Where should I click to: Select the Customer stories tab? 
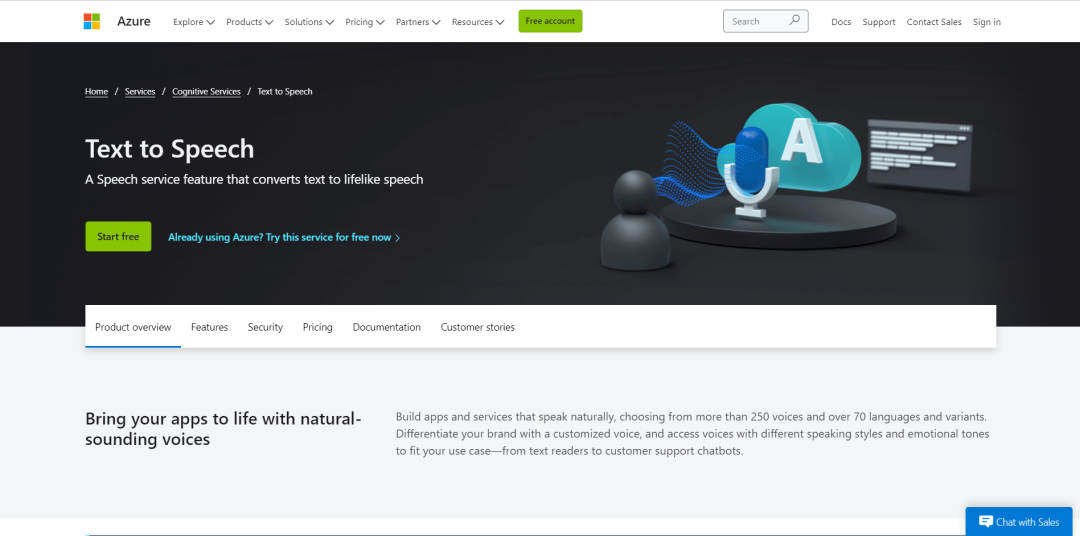click(477, 327)
